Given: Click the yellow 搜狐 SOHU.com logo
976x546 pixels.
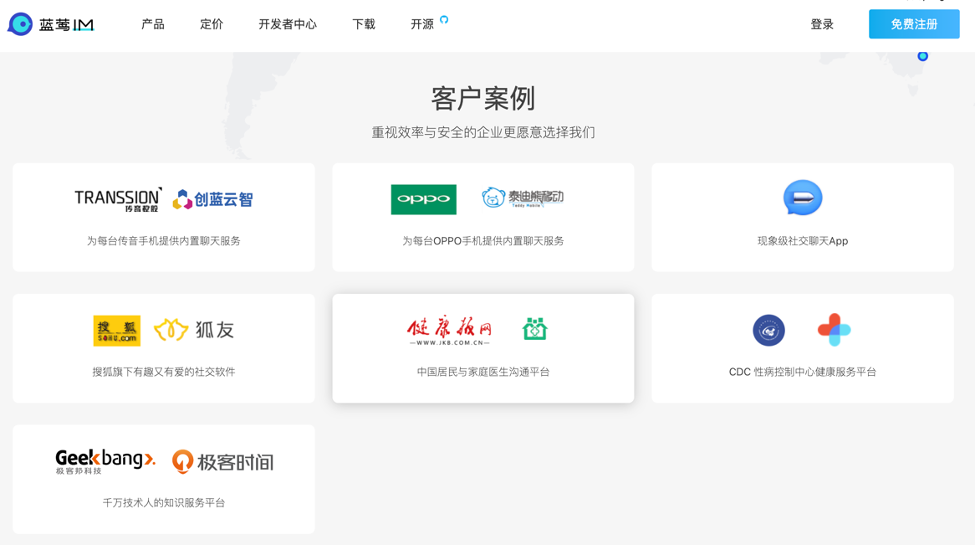Looking at the screenshot, I should coord(116,331).
